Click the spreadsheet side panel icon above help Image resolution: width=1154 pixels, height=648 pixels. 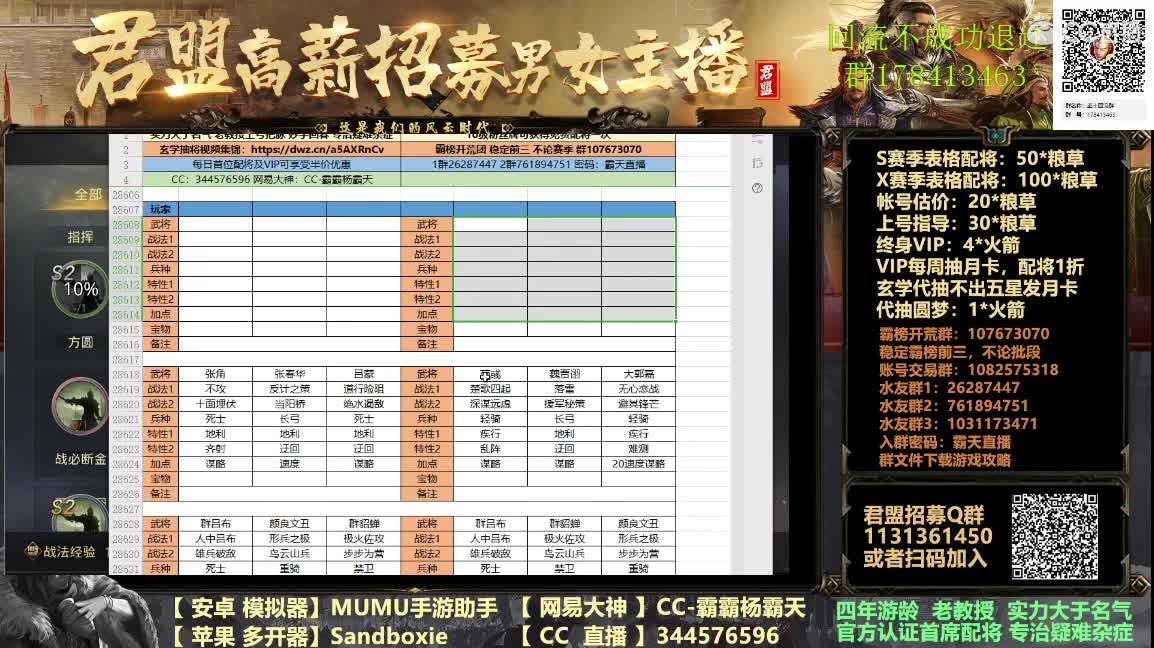click(757, 163)
